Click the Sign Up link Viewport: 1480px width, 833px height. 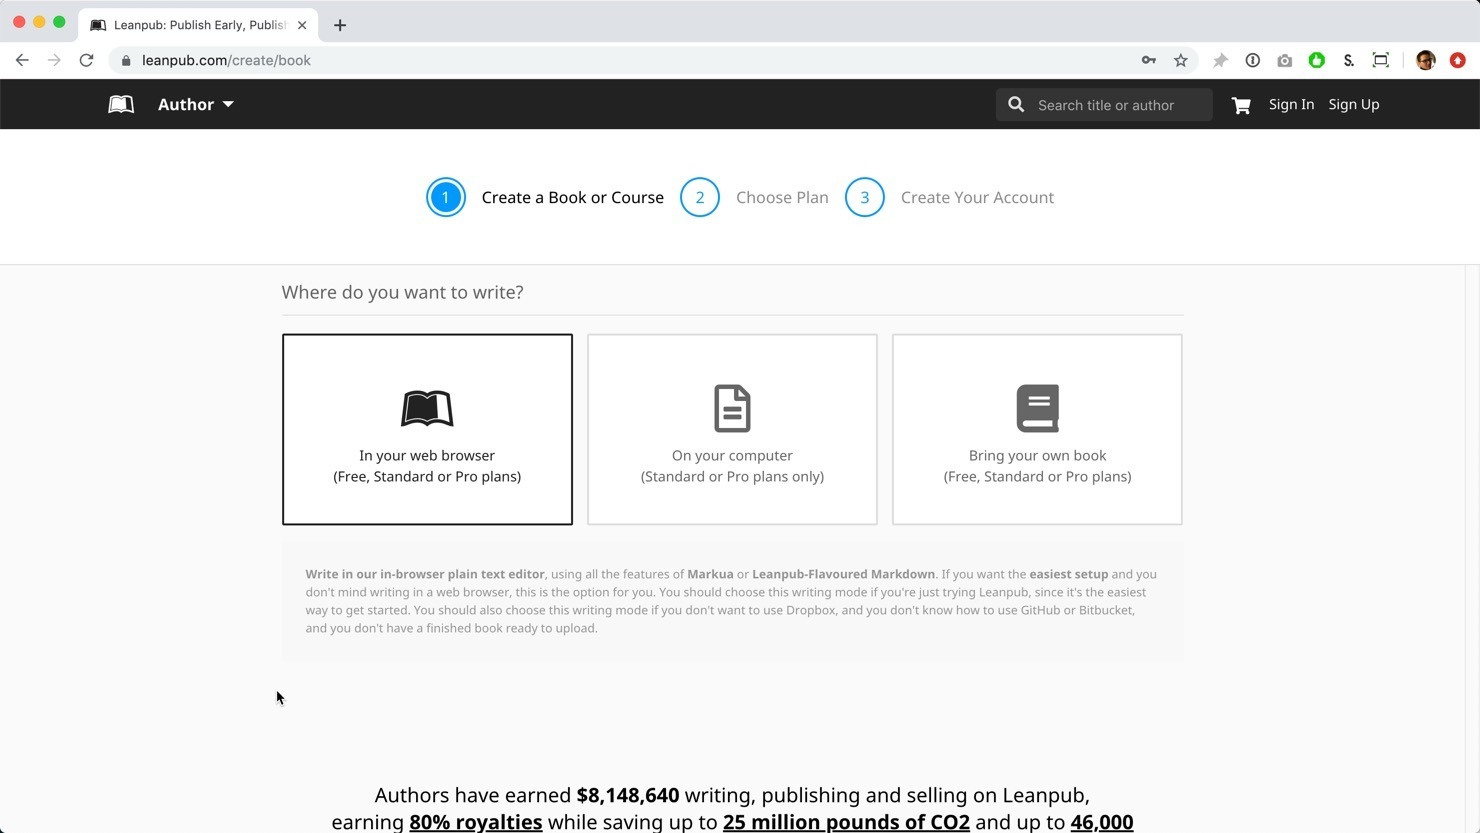1353,105
